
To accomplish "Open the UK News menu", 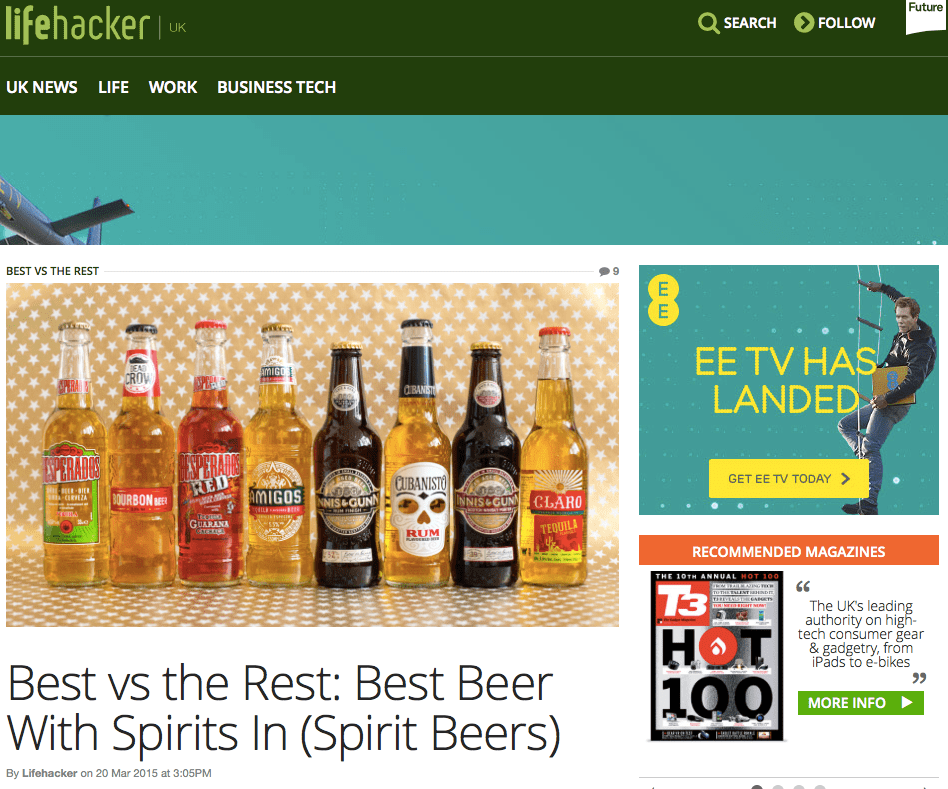I will pyautogui.click(x=42, y=87).
